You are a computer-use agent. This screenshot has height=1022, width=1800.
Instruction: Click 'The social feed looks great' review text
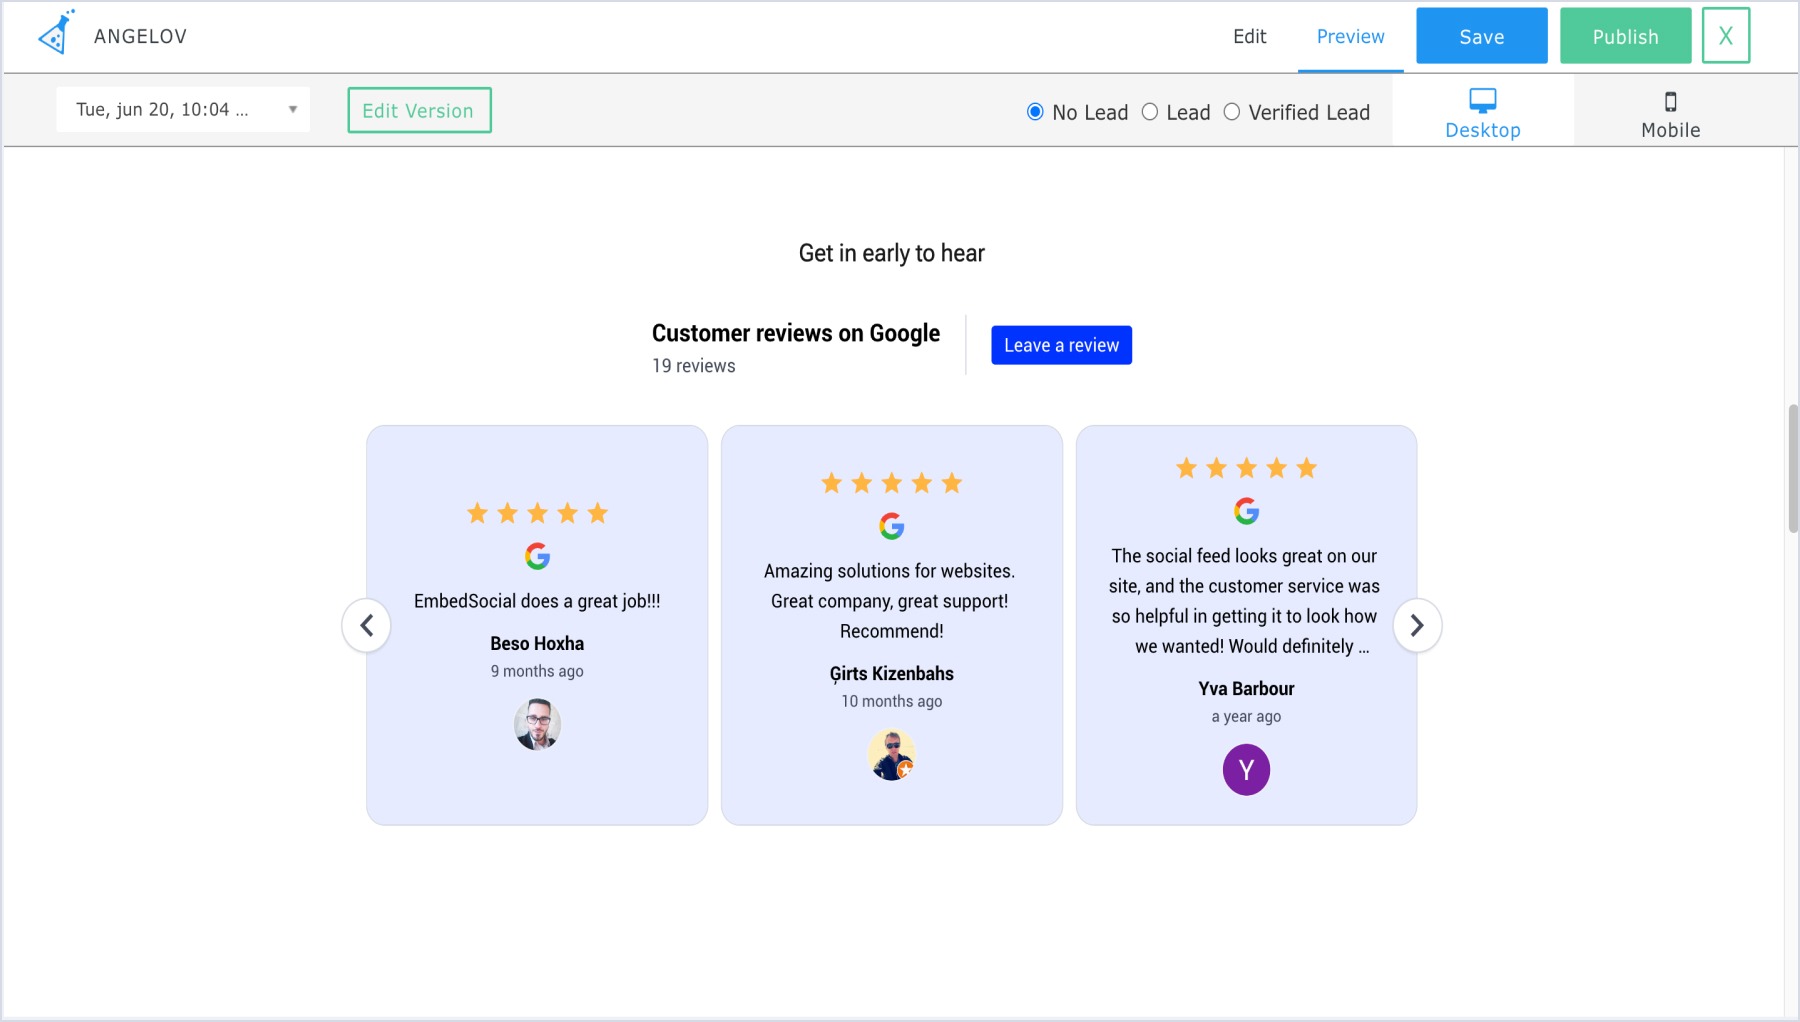(1244, 601)
